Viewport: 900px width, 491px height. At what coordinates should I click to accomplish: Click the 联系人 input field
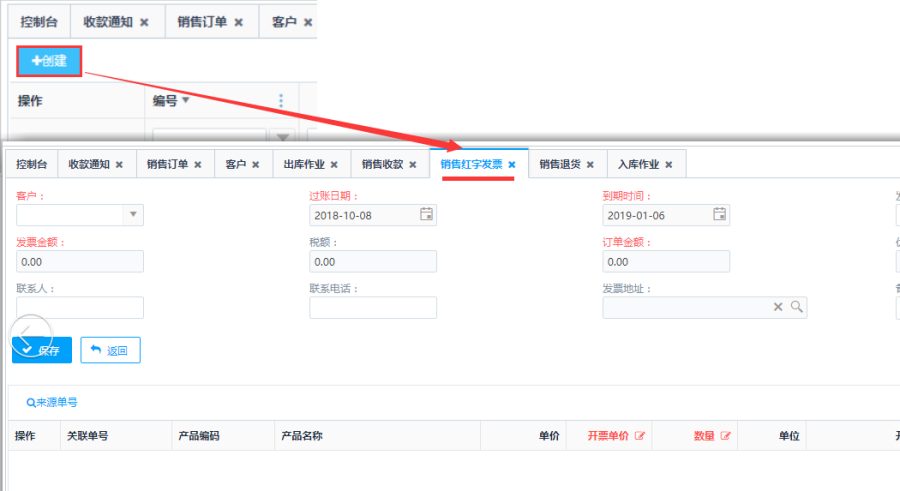80,308
